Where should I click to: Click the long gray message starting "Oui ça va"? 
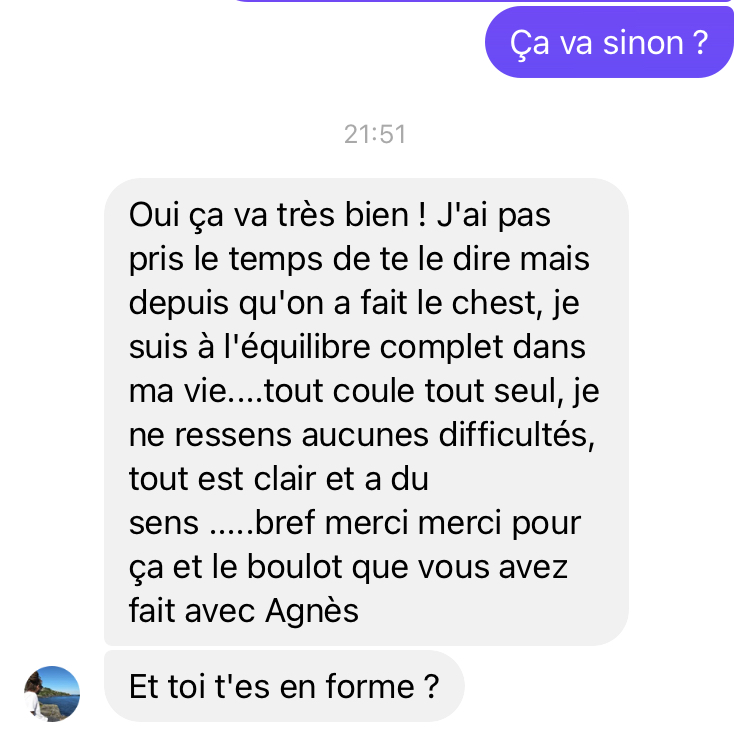pos(366,412)
